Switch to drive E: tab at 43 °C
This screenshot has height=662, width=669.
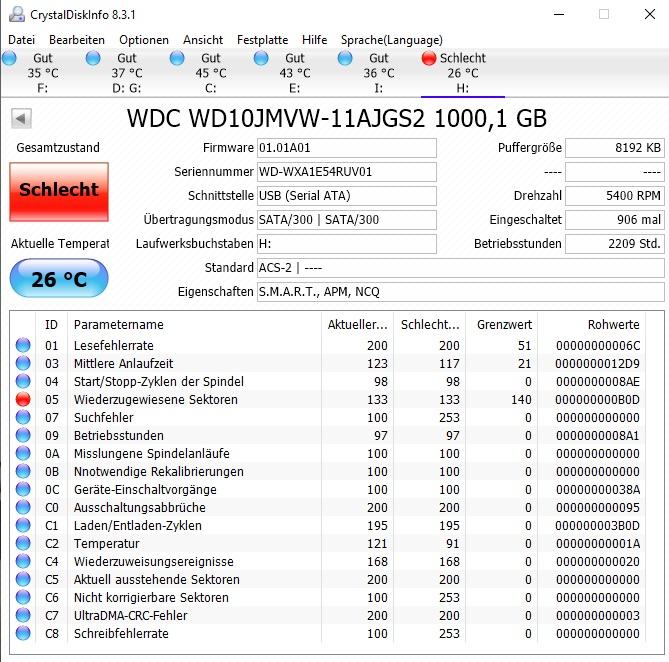click(x=295, y=73)
